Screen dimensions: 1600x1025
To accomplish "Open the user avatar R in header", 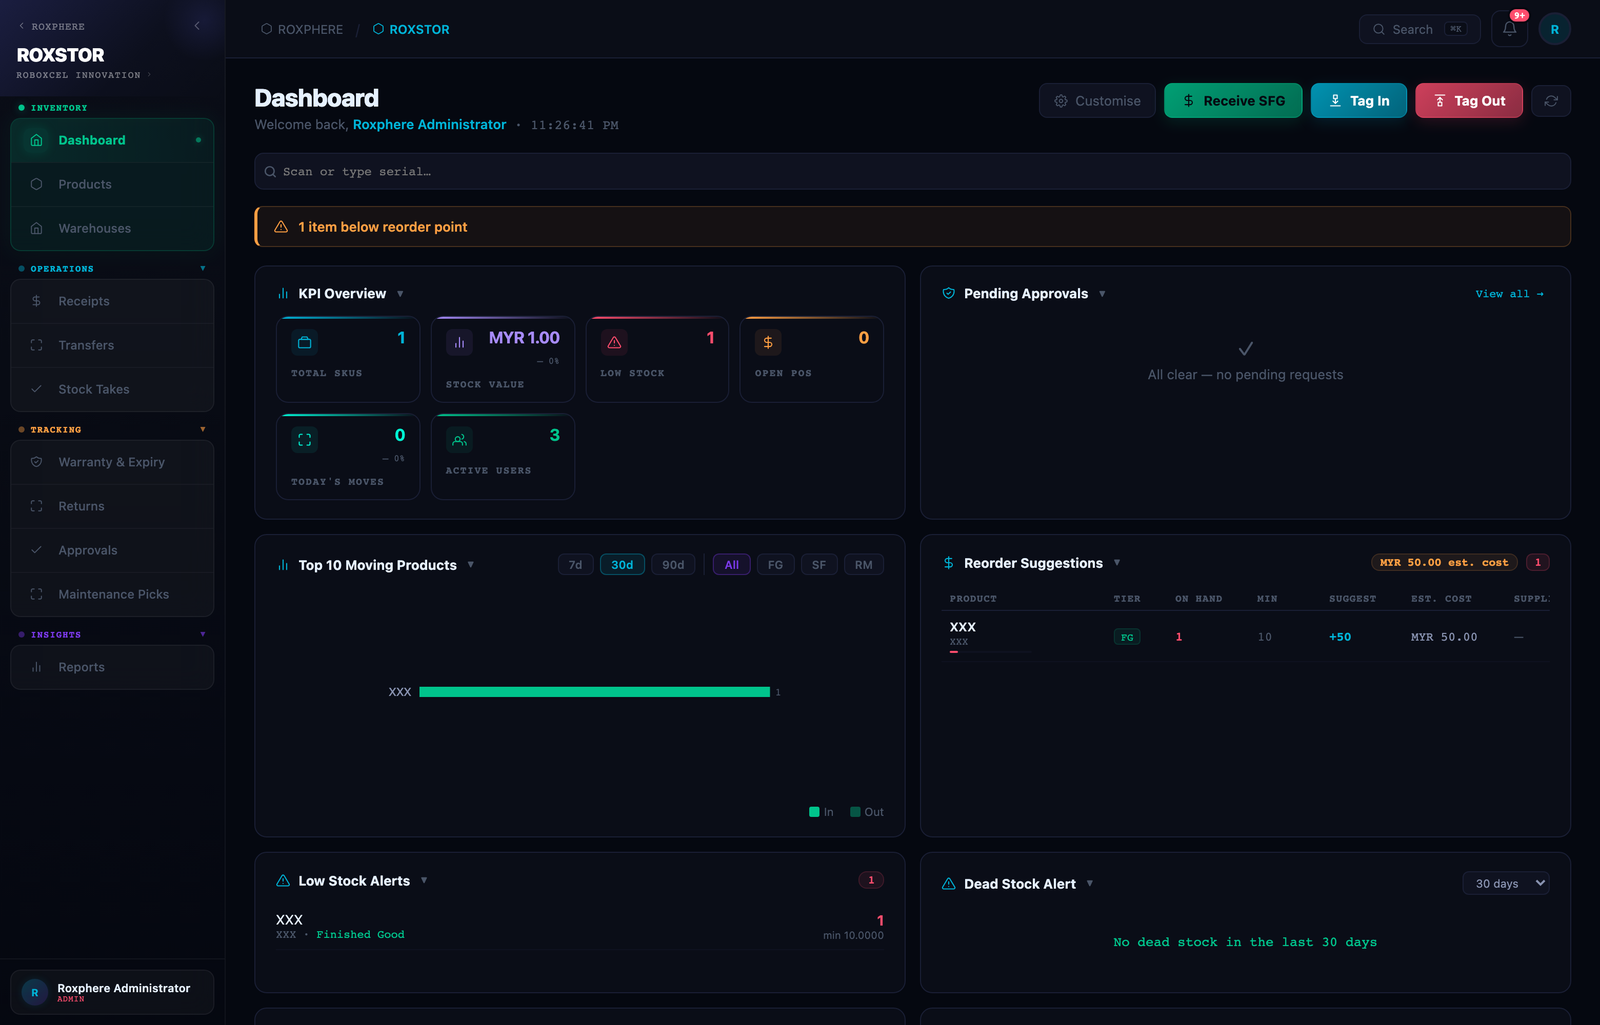I will (1554, 29).
